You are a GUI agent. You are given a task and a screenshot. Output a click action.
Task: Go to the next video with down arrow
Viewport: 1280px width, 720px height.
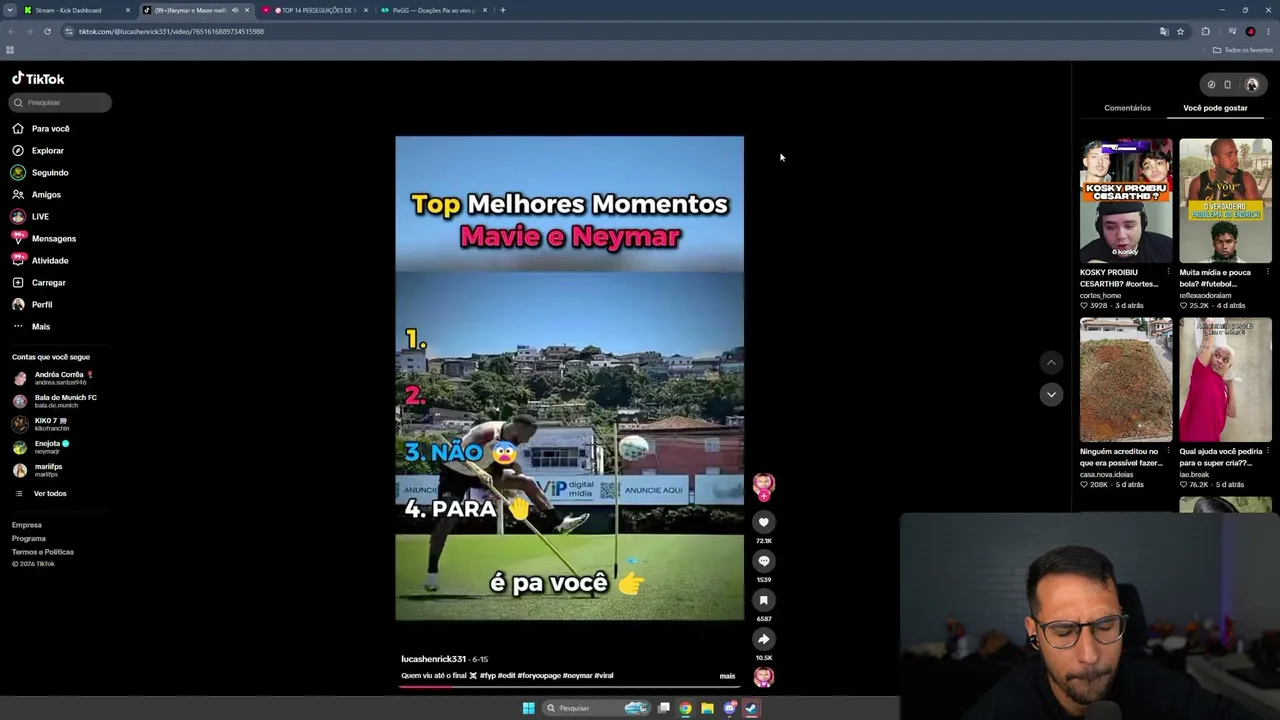click(1051, 394)
